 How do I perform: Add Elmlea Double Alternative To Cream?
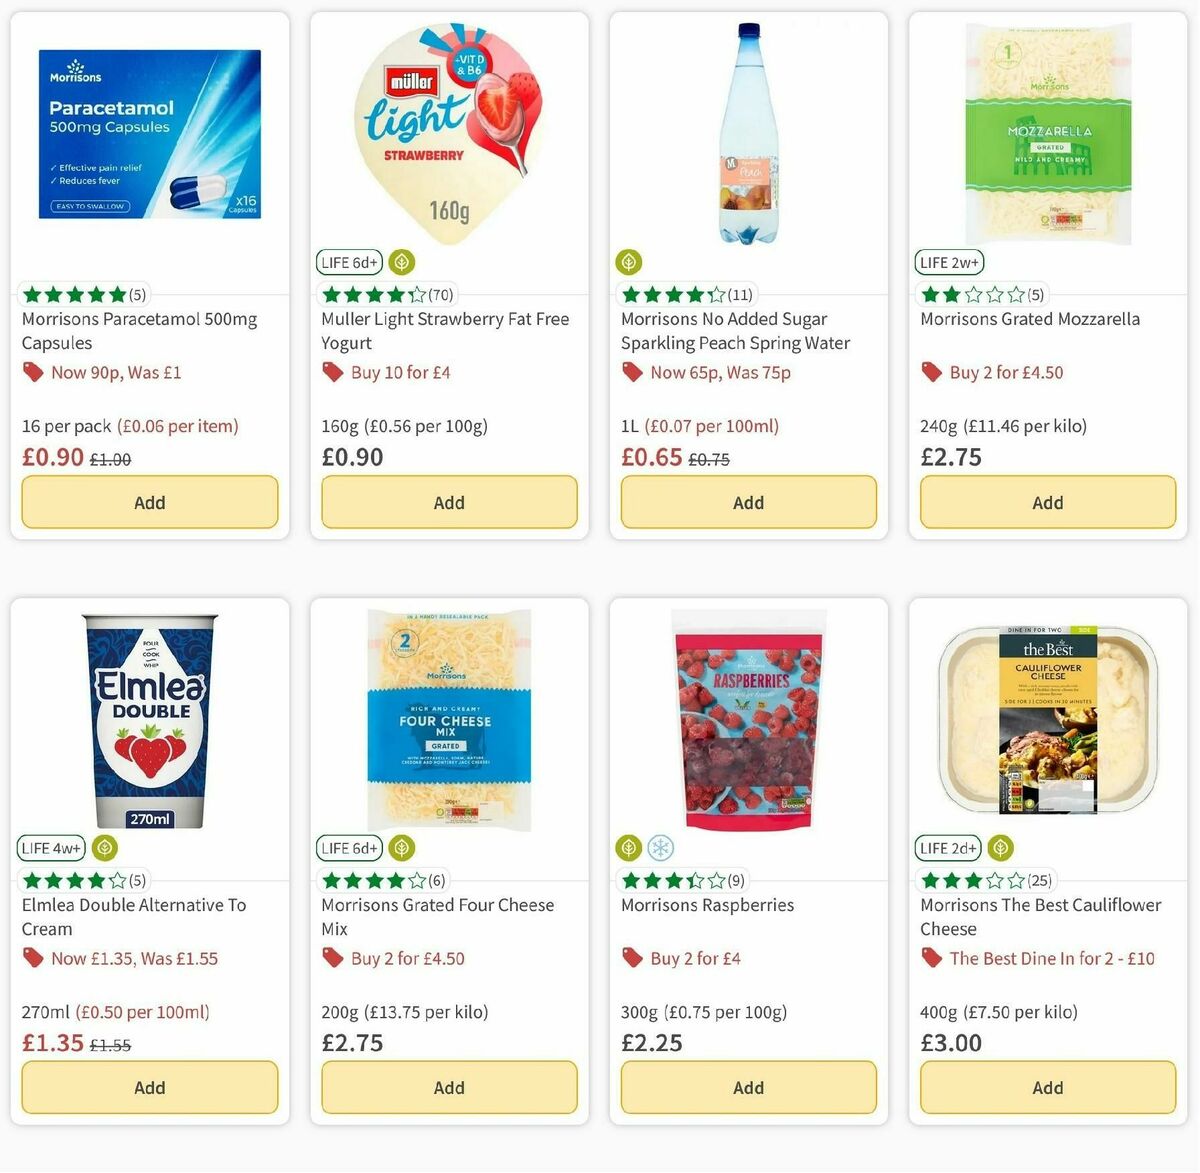click(149, 1087)
